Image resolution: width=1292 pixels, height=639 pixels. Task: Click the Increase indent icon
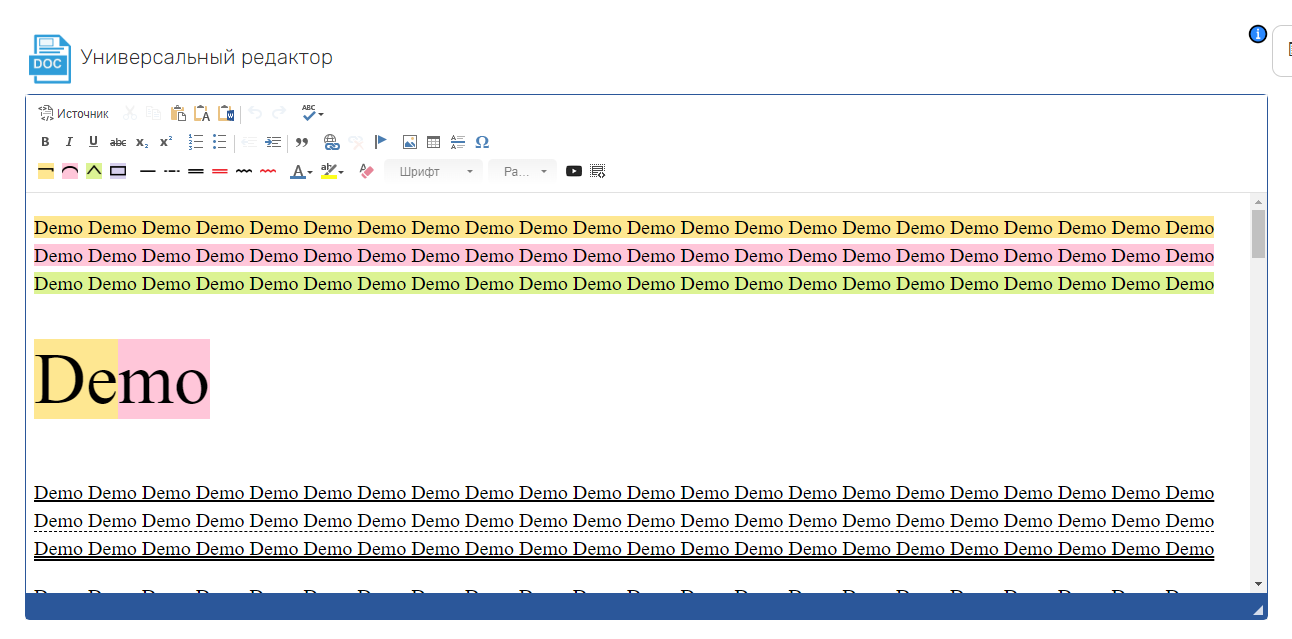point(273,142)
